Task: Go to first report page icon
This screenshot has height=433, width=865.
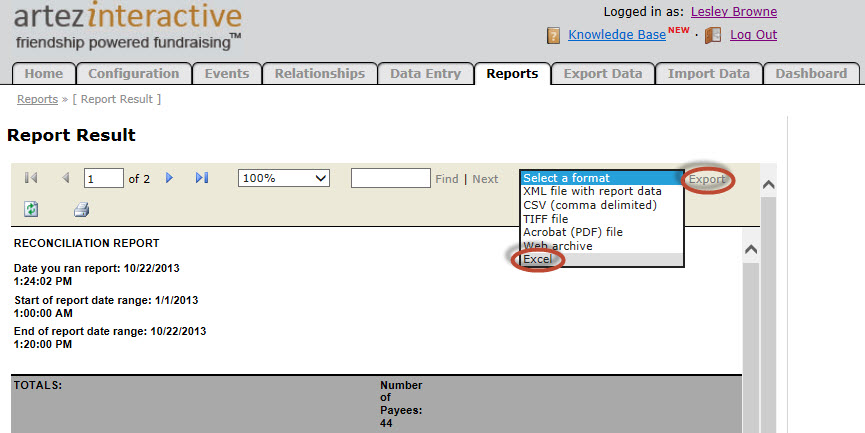Action: click(31, 178)
